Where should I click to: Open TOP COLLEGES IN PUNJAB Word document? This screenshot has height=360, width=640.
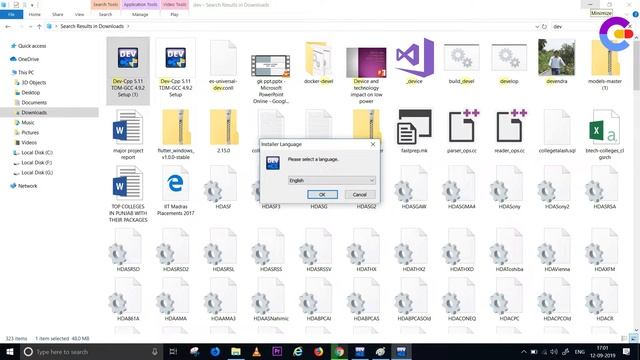coord(128,194)
